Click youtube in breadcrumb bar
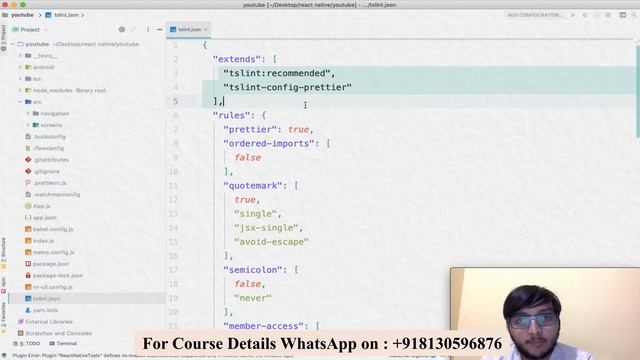Screen dimensions: 640x360 coord(22,15)
